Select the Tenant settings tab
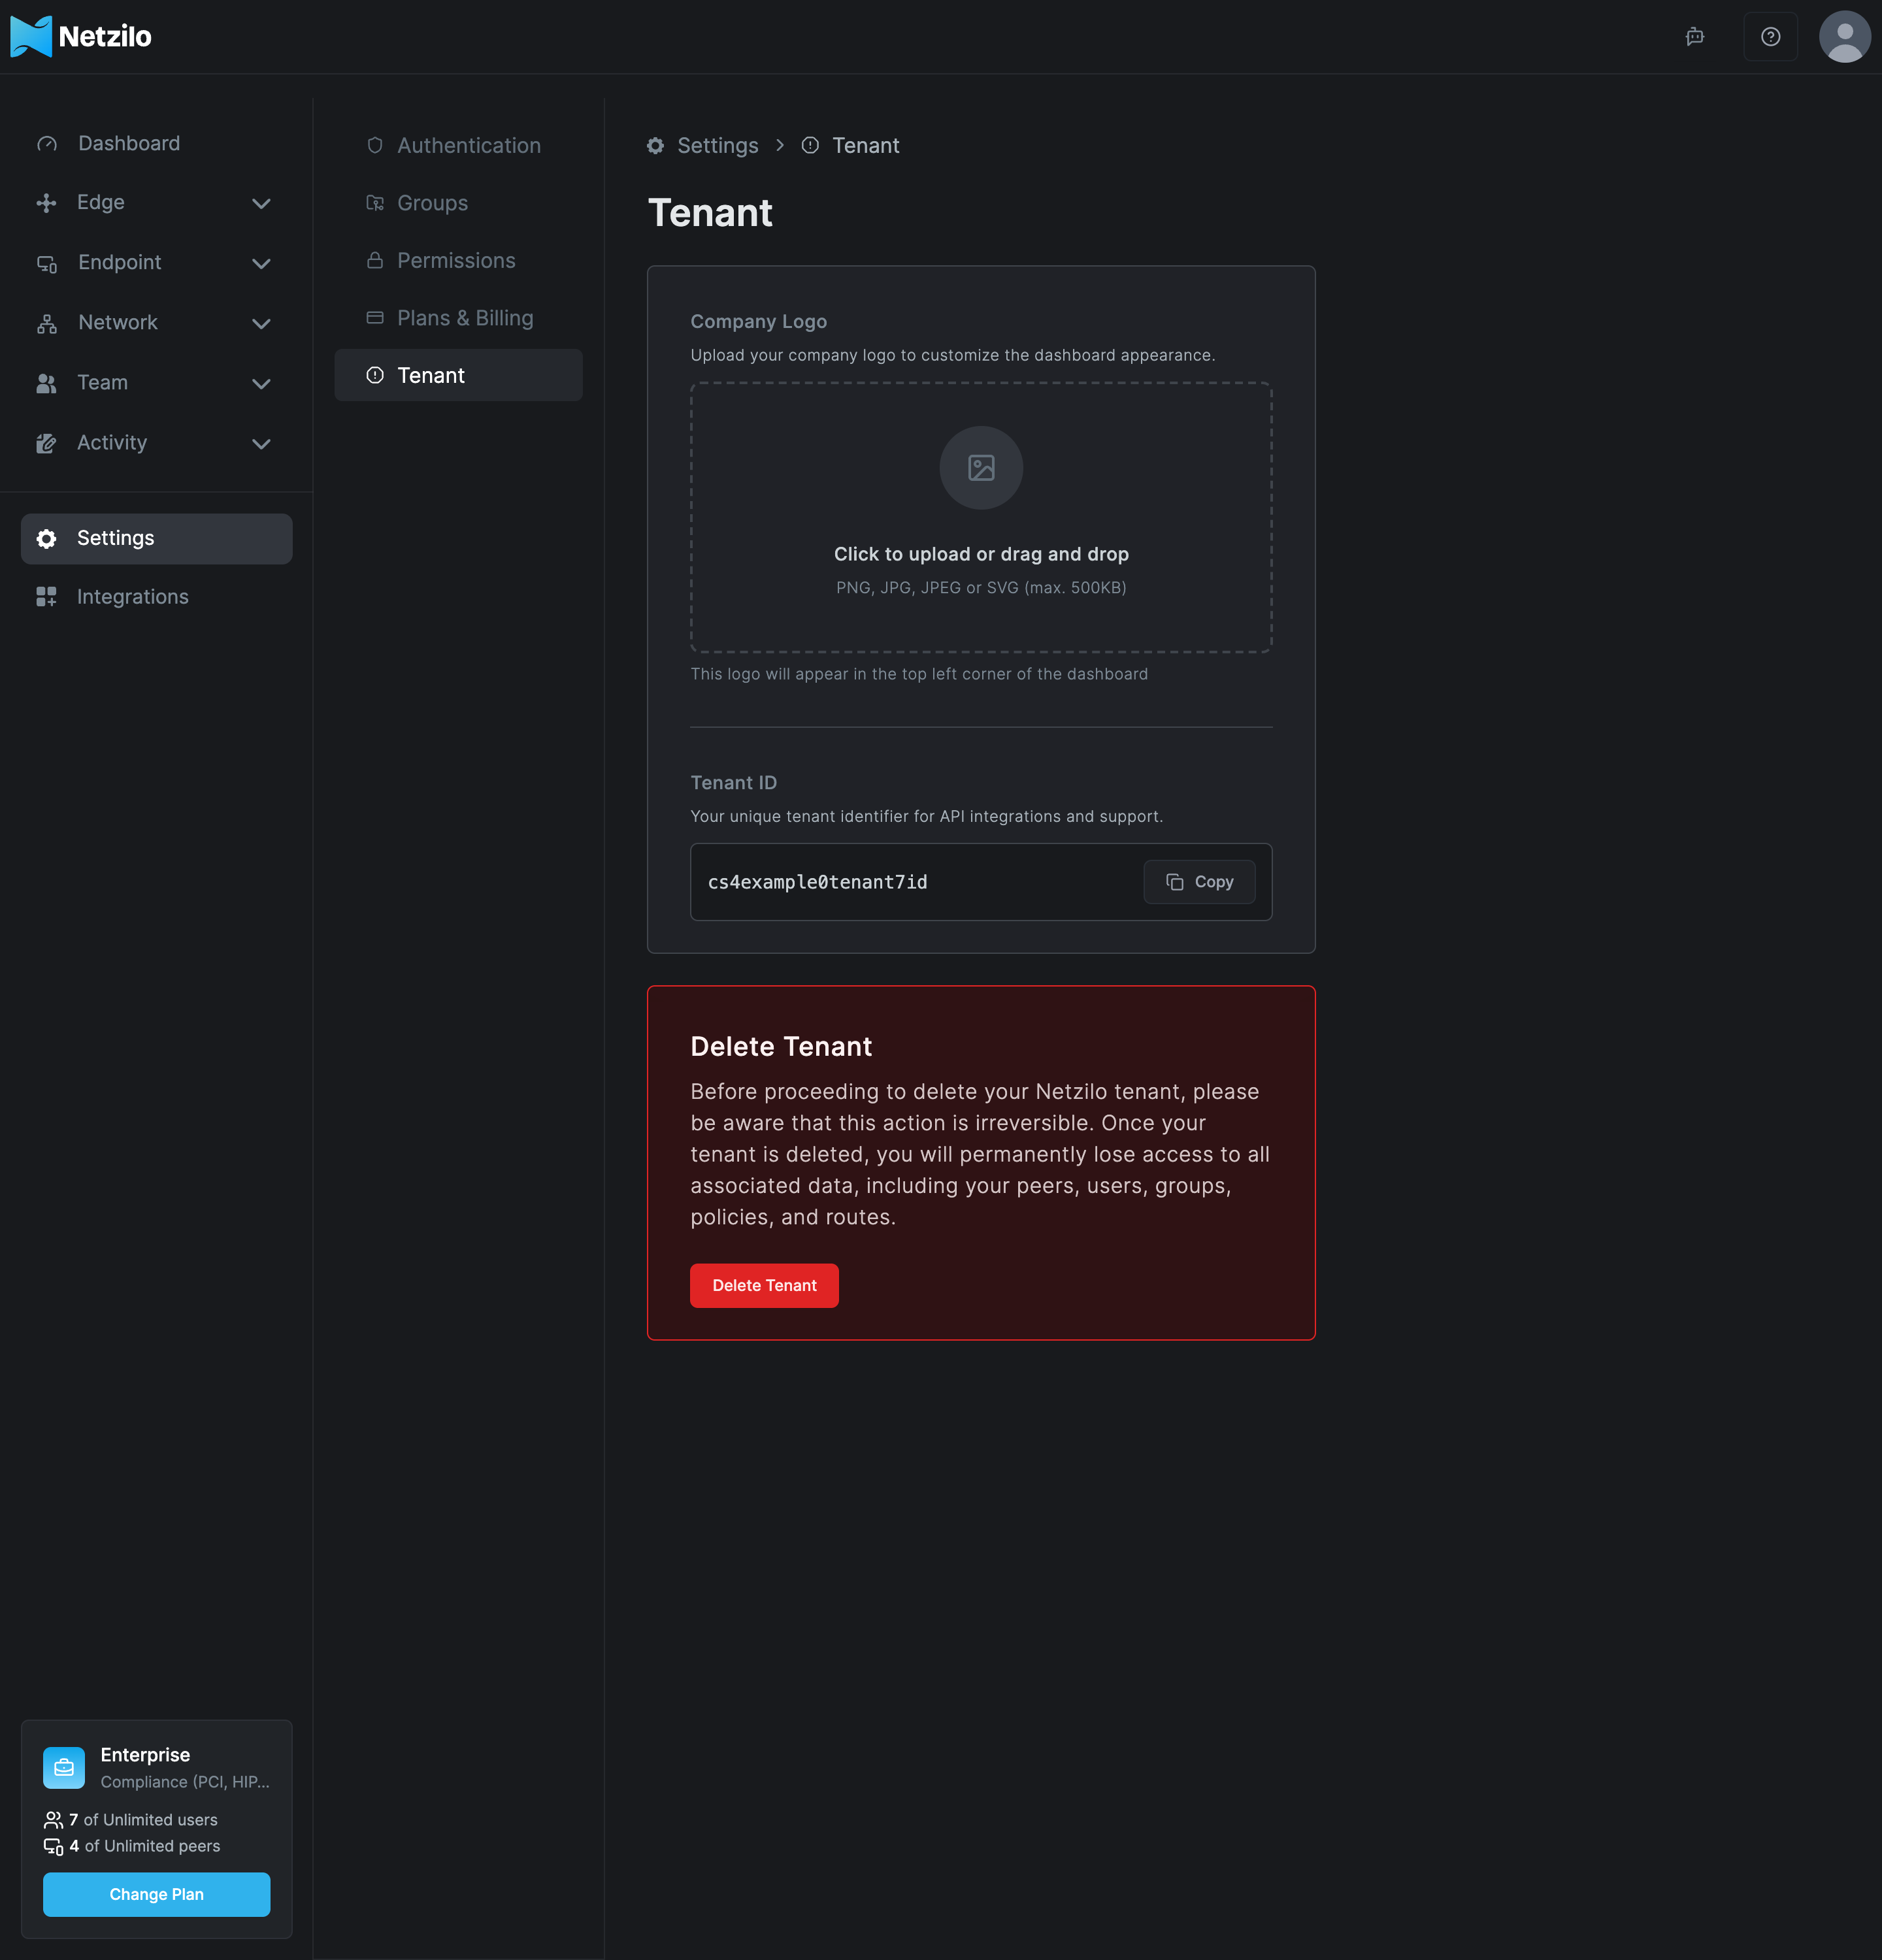1882x1960 pixels. (x=458, y=375)
